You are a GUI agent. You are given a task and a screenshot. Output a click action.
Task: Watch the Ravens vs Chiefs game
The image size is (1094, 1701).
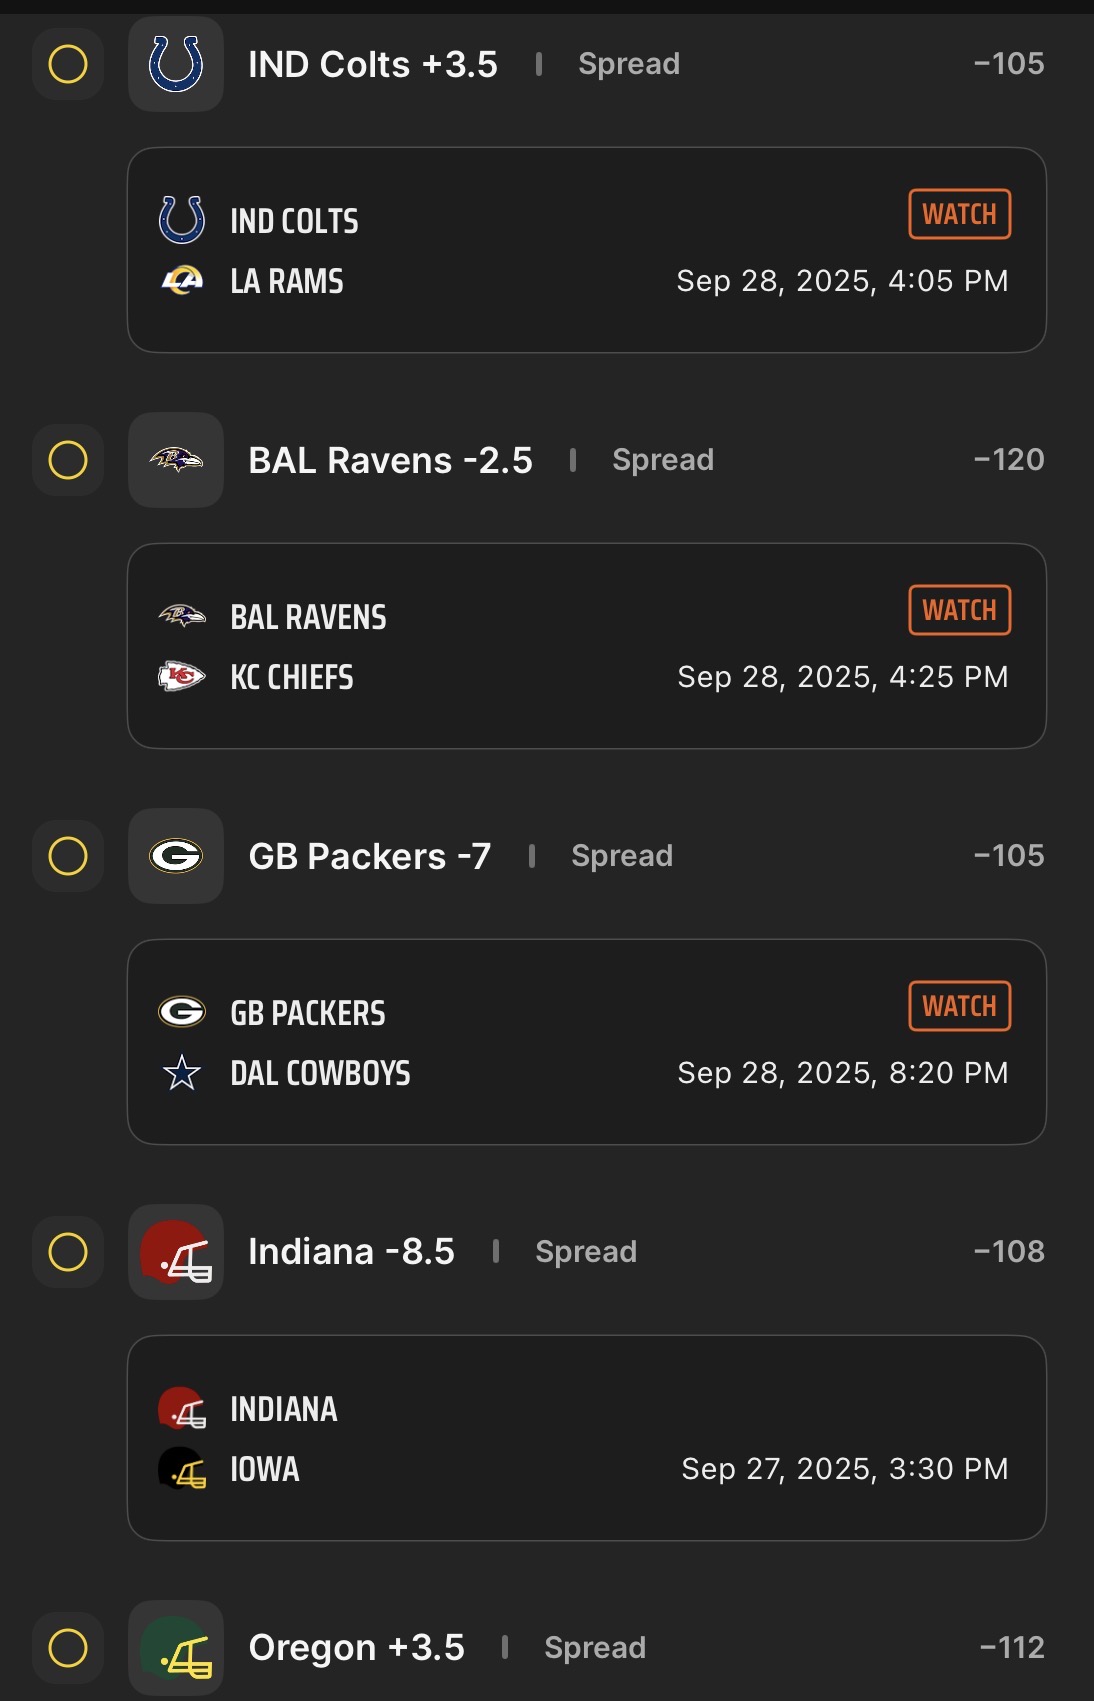(960, 610)
